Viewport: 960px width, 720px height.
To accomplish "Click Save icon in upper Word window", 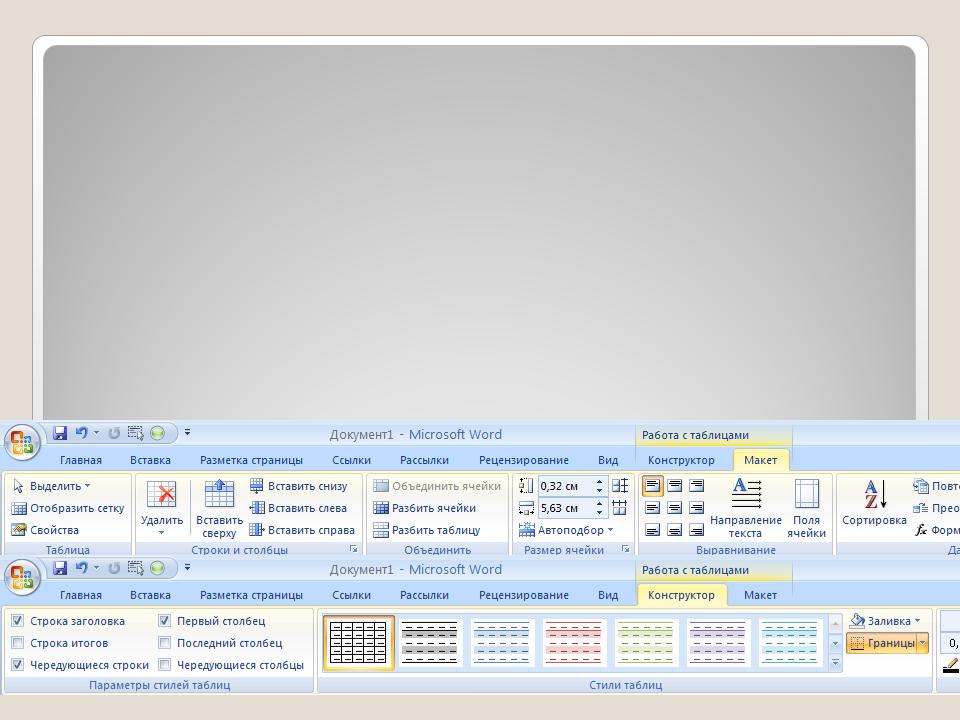I will point(59,433).
